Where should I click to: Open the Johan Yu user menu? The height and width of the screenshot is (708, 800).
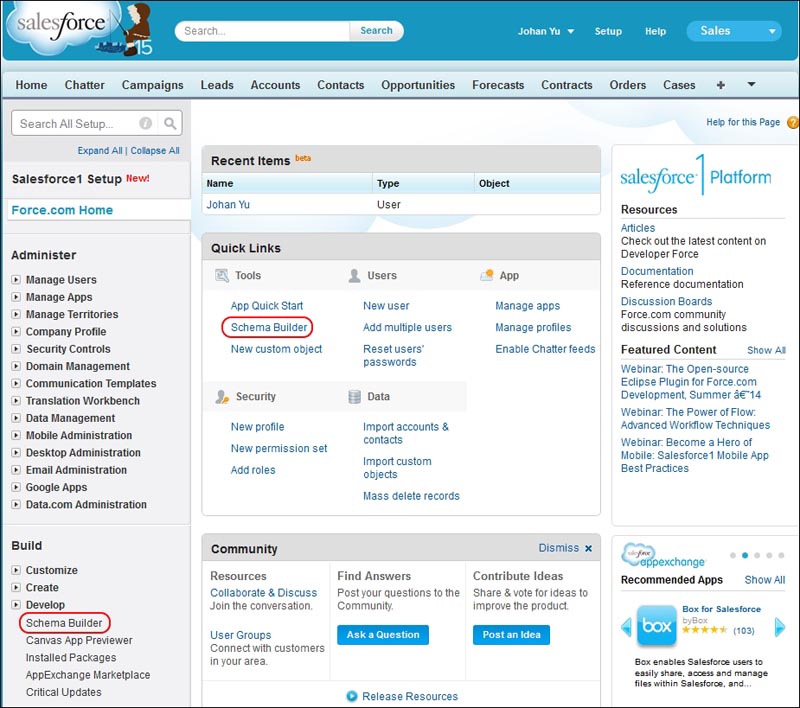545,31
